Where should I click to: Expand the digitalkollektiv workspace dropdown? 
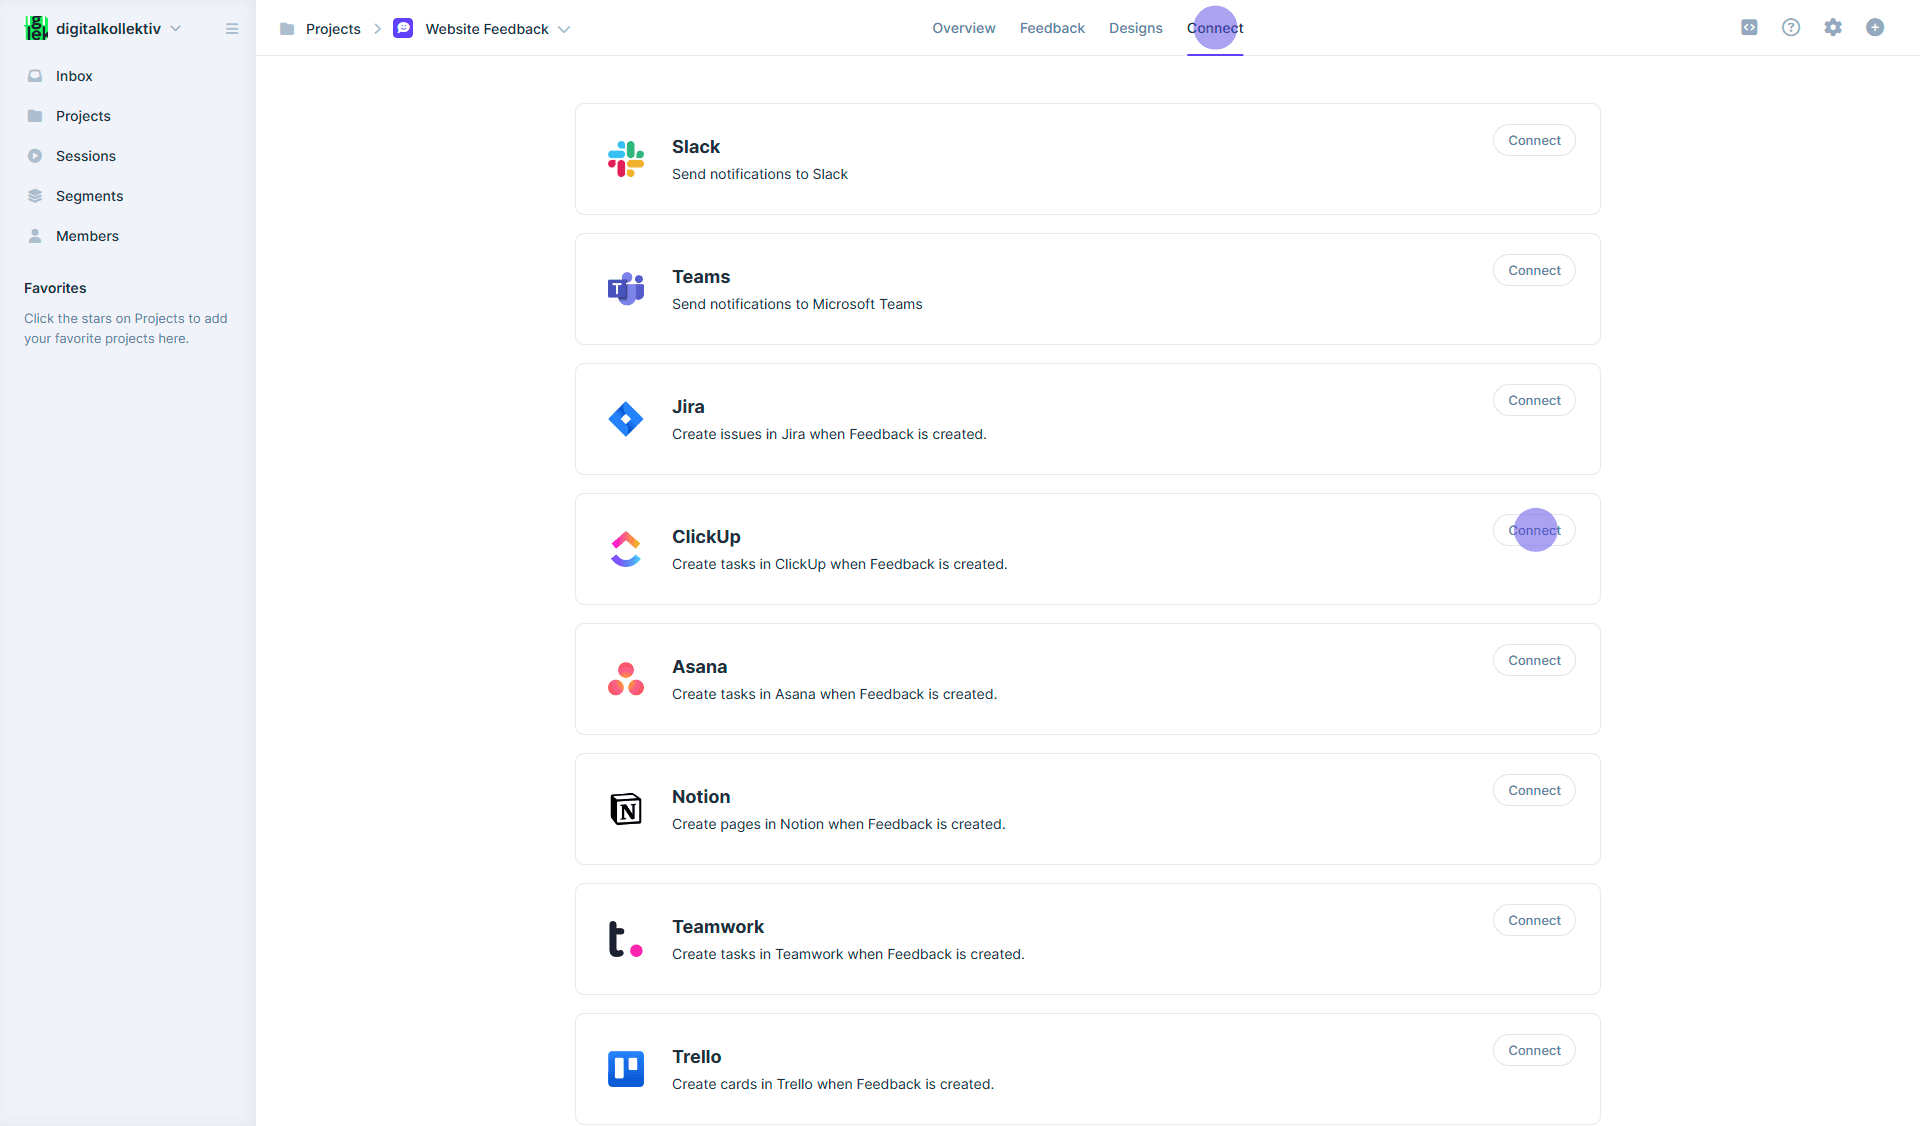tap(176, 29)
